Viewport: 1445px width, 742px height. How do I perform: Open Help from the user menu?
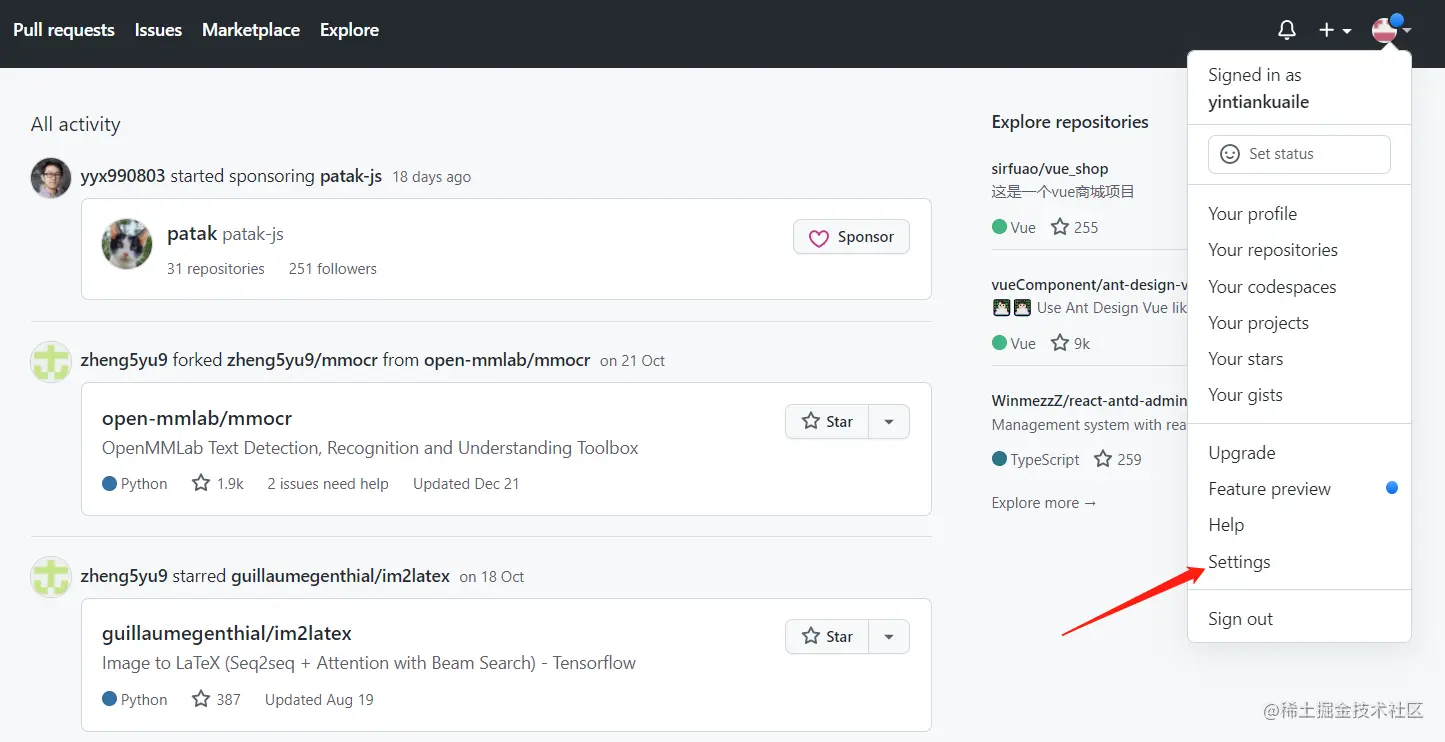point(1299,525)
